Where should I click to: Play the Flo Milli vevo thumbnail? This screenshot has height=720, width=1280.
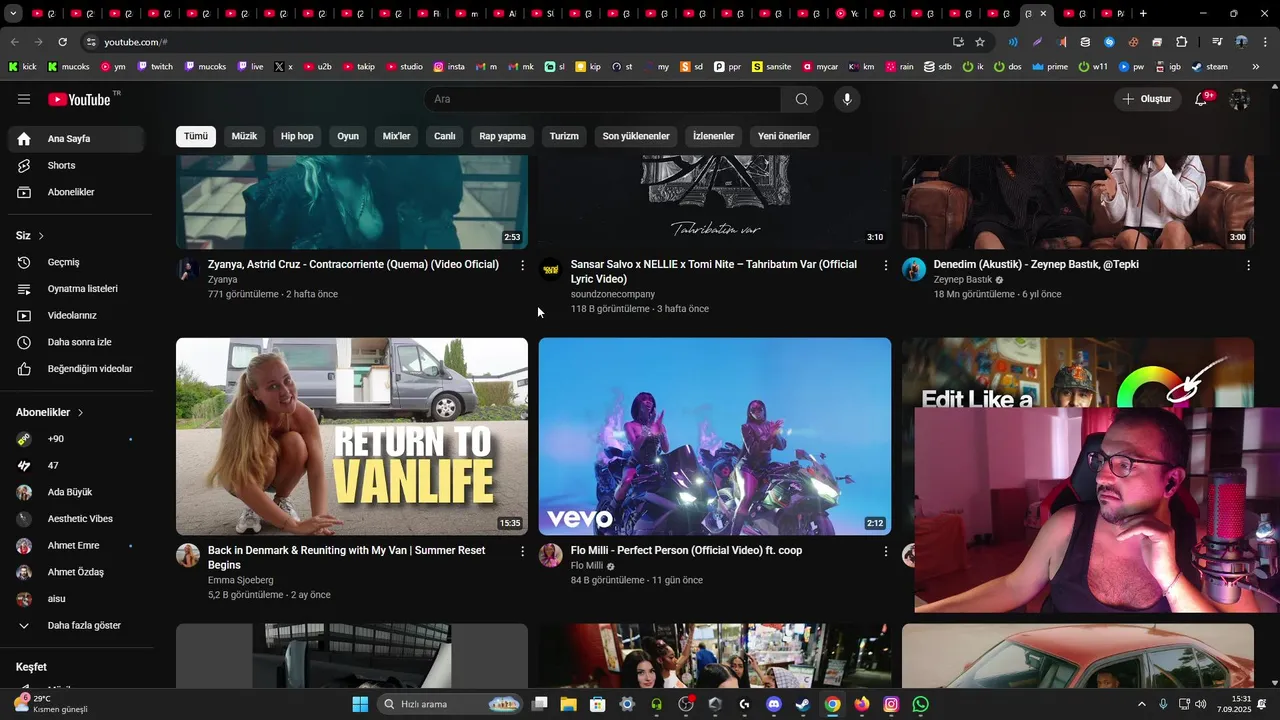click(x=715, y=436)
